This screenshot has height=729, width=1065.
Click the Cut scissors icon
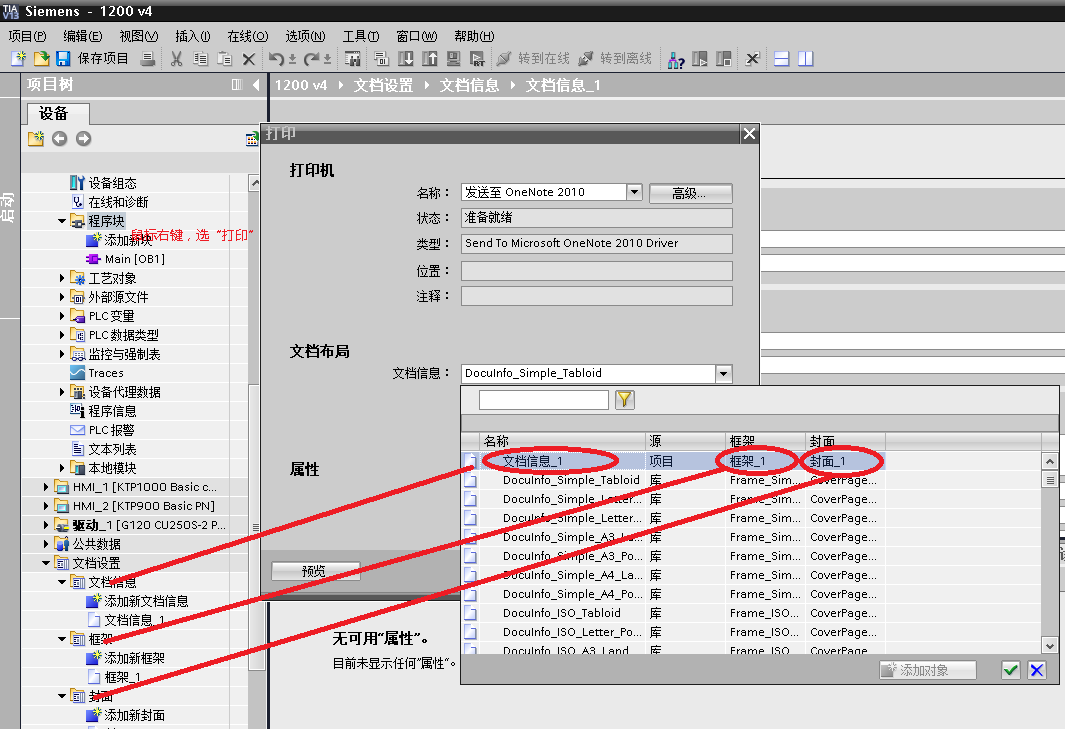pos(176,59)
